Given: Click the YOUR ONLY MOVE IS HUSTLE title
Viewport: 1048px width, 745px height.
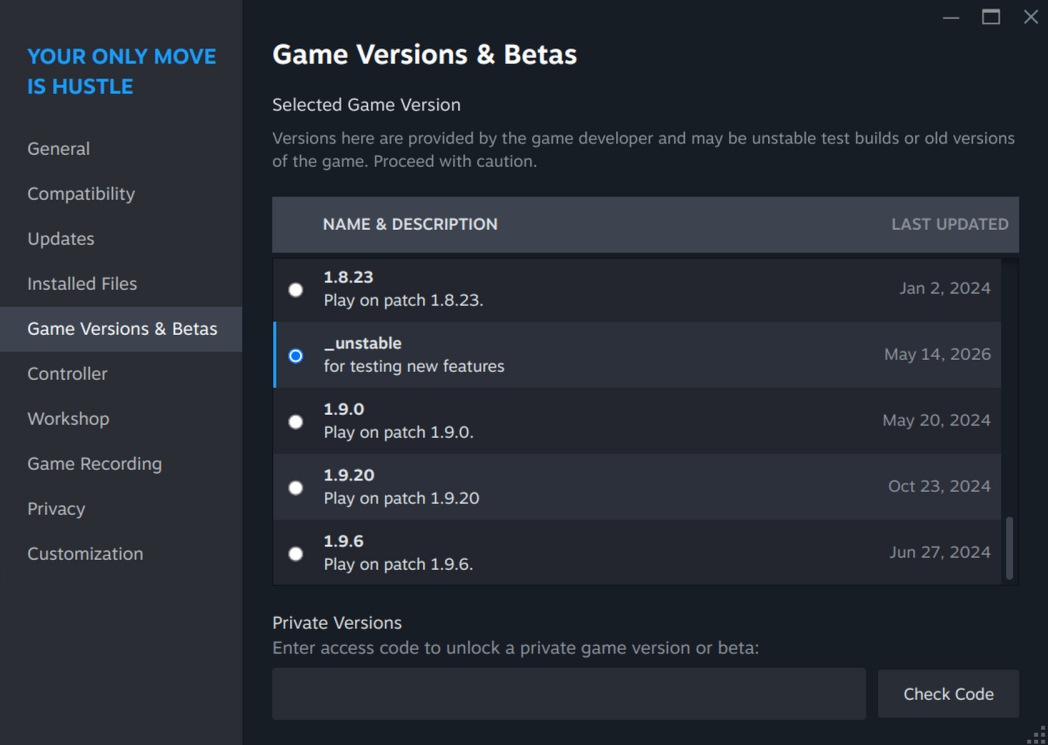Looking at the screenshot, I should coord(122,71).
